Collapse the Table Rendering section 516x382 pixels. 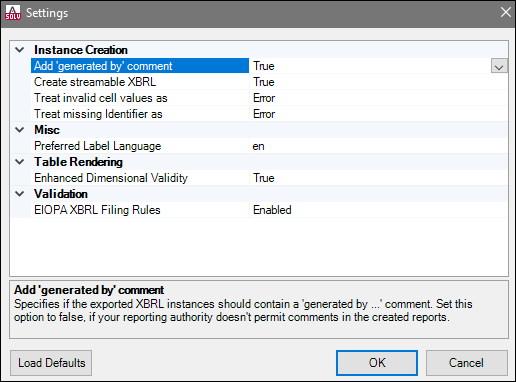[x=20, y=162]
